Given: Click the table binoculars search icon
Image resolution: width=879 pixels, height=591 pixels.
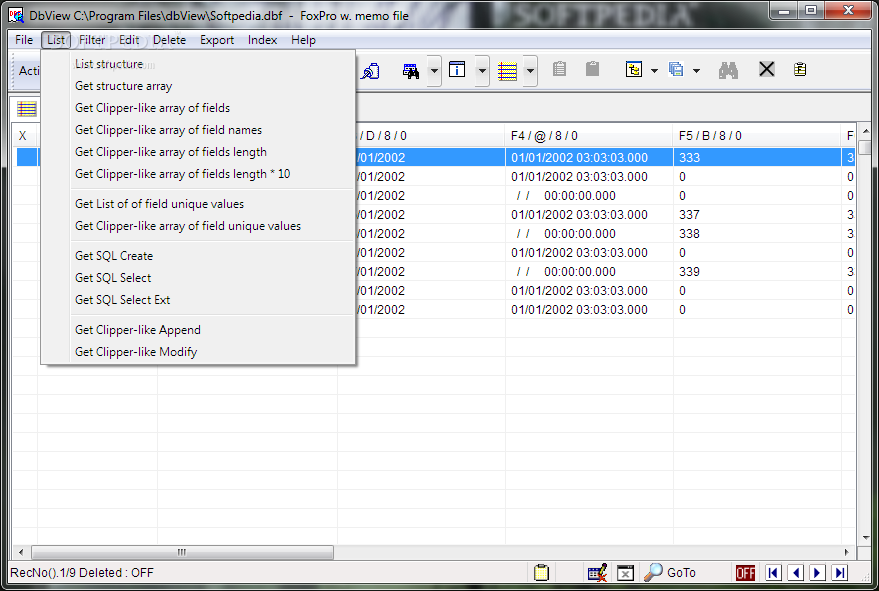Looking at the screenshot, I should (411, 71).
